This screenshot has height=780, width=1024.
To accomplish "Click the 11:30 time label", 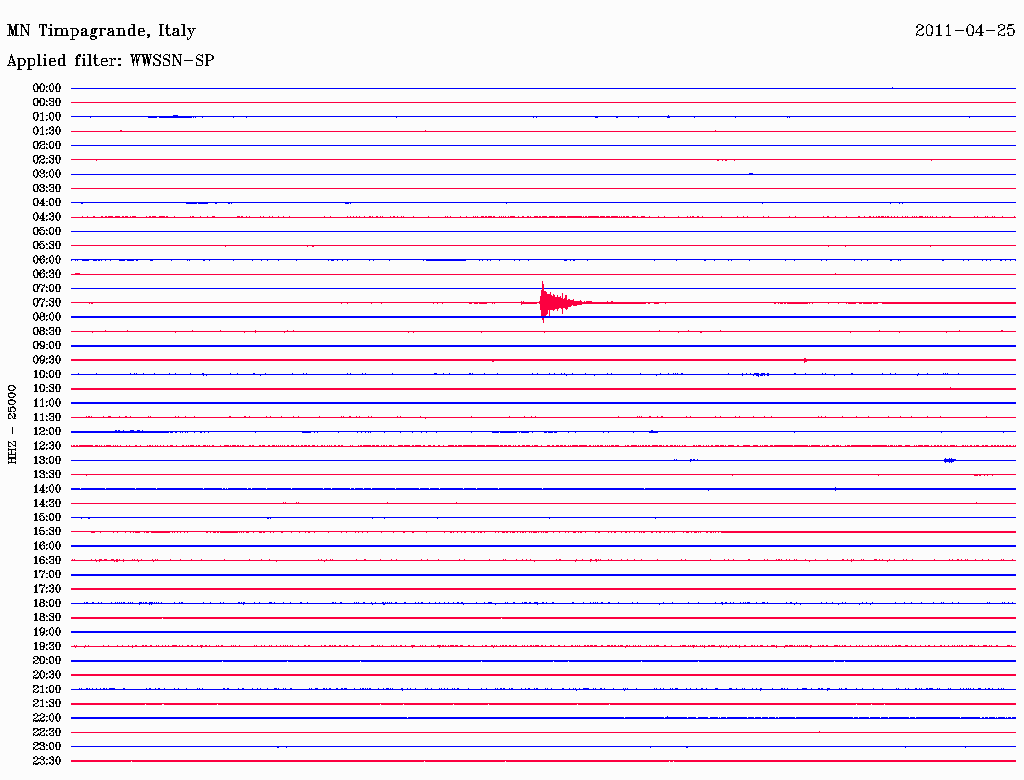I will click(x=47, y=417).
